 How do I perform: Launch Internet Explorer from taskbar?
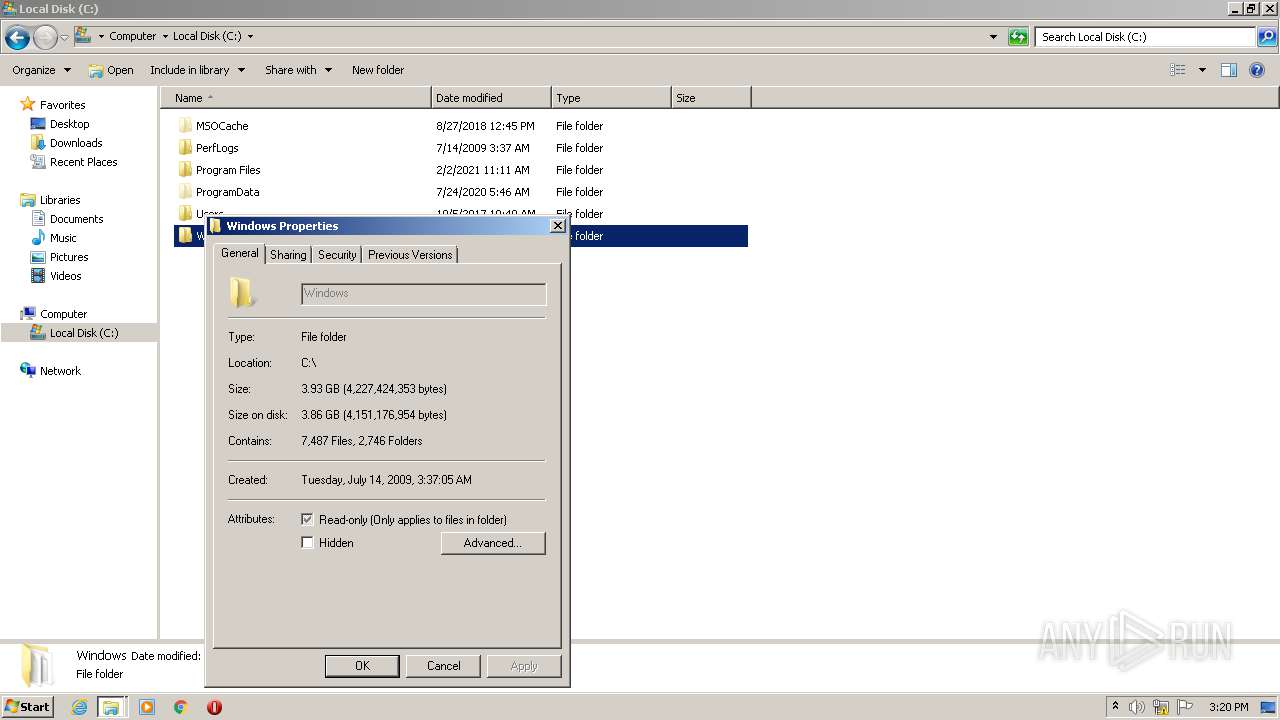click(x=80, y=707)
